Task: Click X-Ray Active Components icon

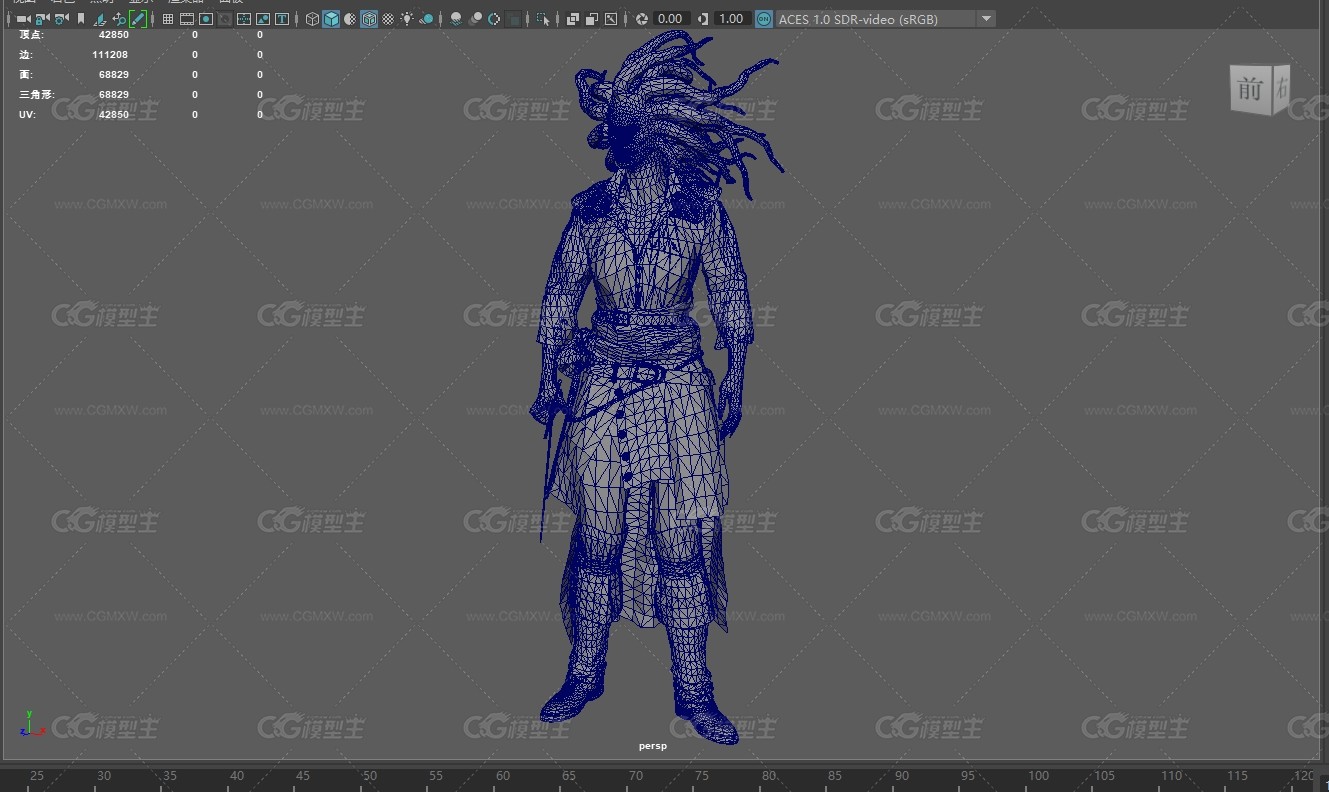Action: click(x=592, y=19)
